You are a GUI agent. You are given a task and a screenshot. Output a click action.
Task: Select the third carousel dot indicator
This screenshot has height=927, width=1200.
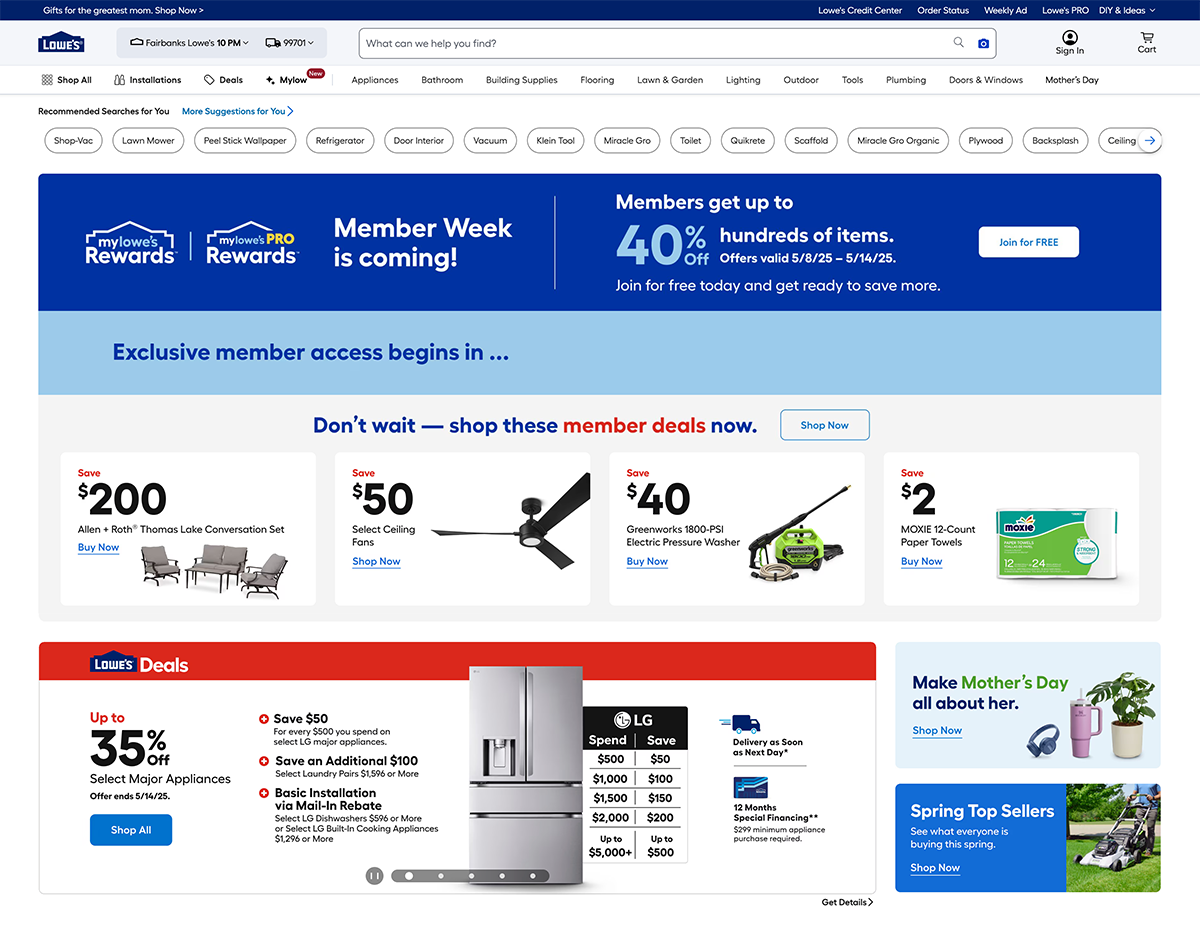coord(471,876)
